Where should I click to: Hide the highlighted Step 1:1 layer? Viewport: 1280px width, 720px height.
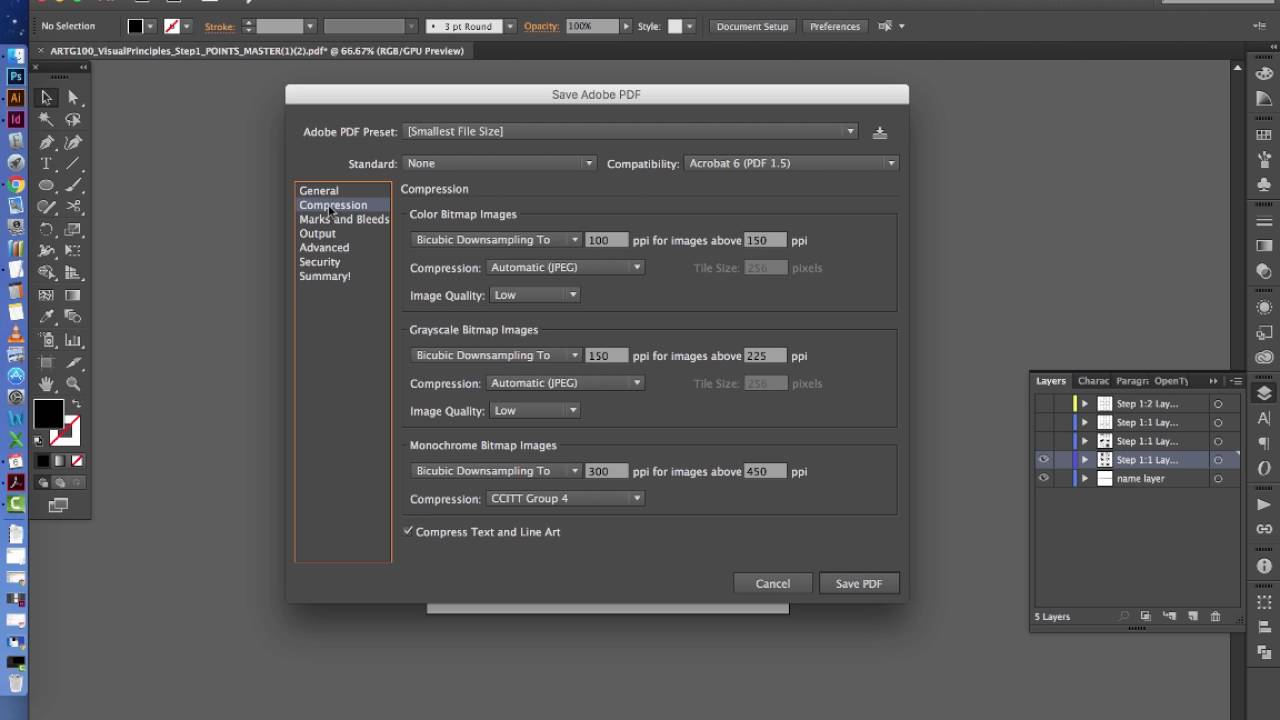[1043, 460]
